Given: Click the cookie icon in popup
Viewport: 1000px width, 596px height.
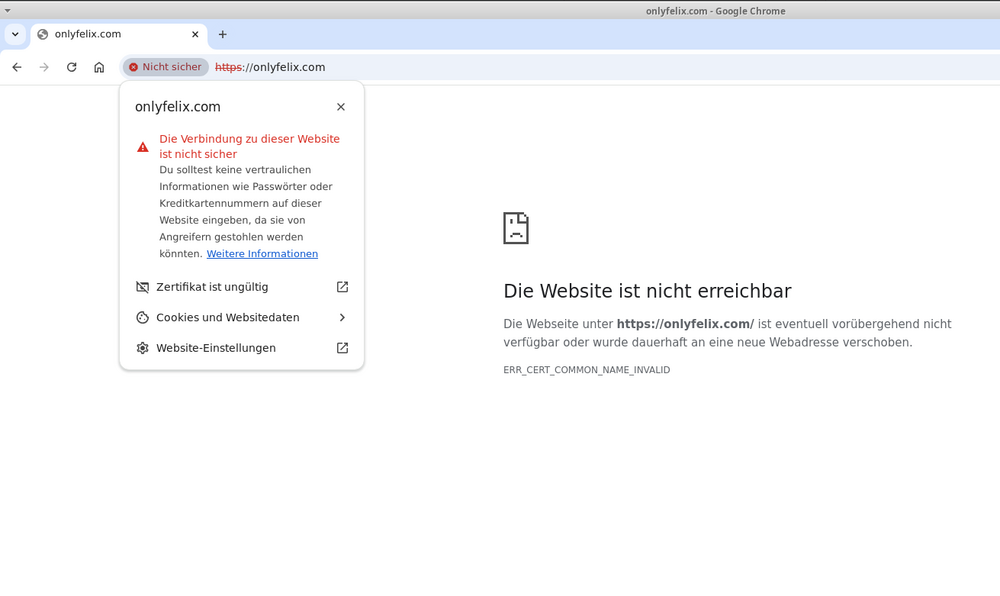Looking at the screenshot, I should [142, 317].
